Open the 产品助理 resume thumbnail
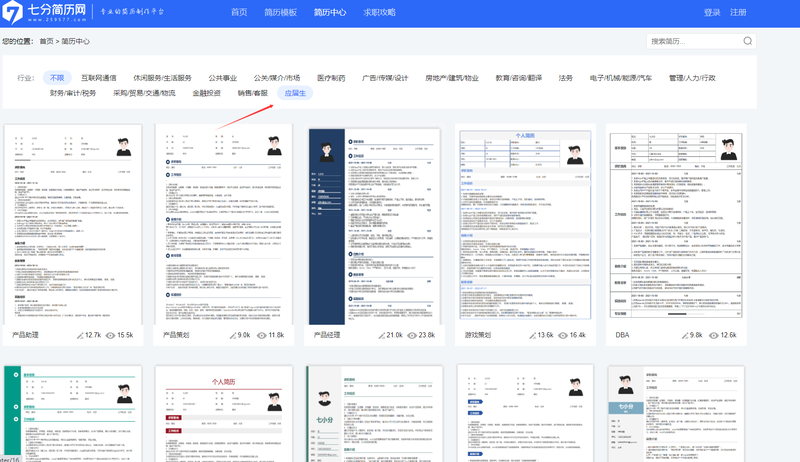Viewport: 800px width, 462px height. 73,224
